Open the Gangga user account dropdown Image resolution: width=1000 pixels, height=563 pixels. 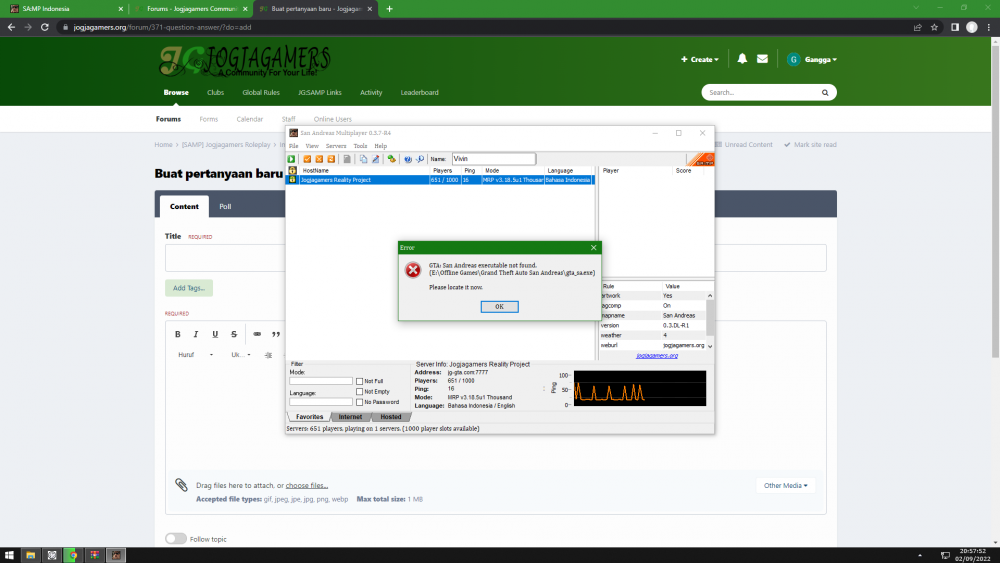point(812,59)
